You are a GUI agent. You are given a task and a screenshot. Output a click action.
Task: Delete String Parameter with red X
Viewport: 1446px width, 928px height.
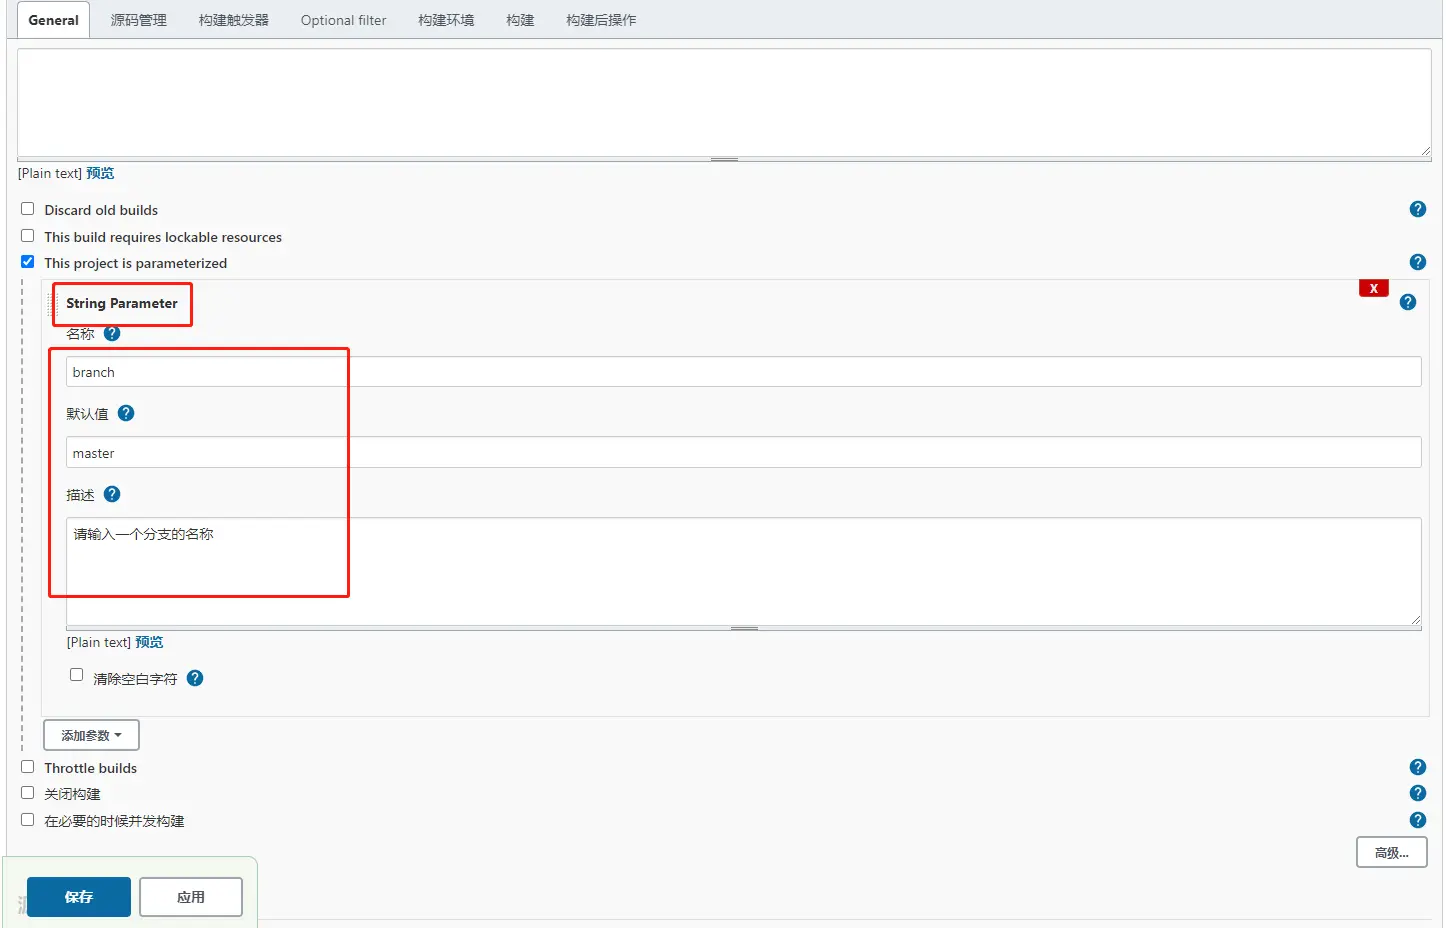point(1373,288)
